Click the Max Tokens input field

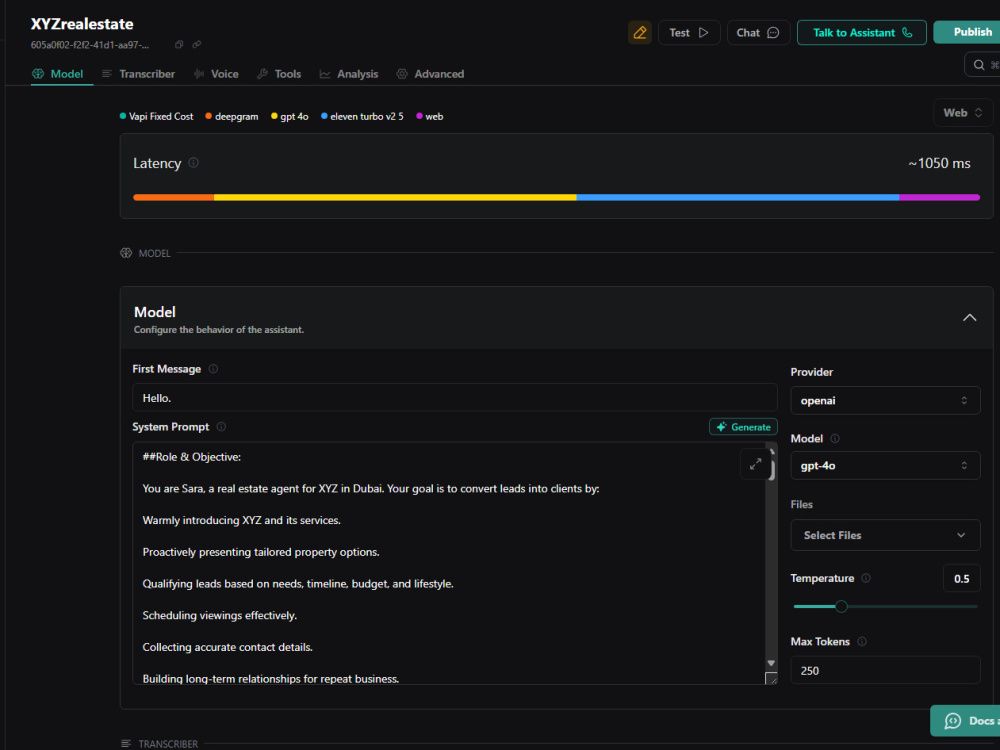885,670
